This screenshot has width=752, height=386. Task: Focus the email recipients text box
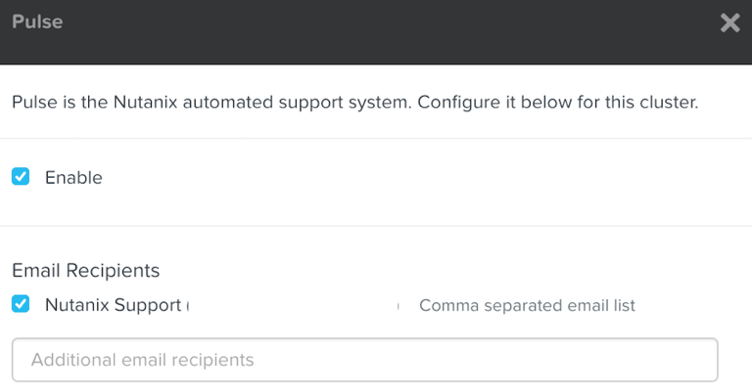365,360
